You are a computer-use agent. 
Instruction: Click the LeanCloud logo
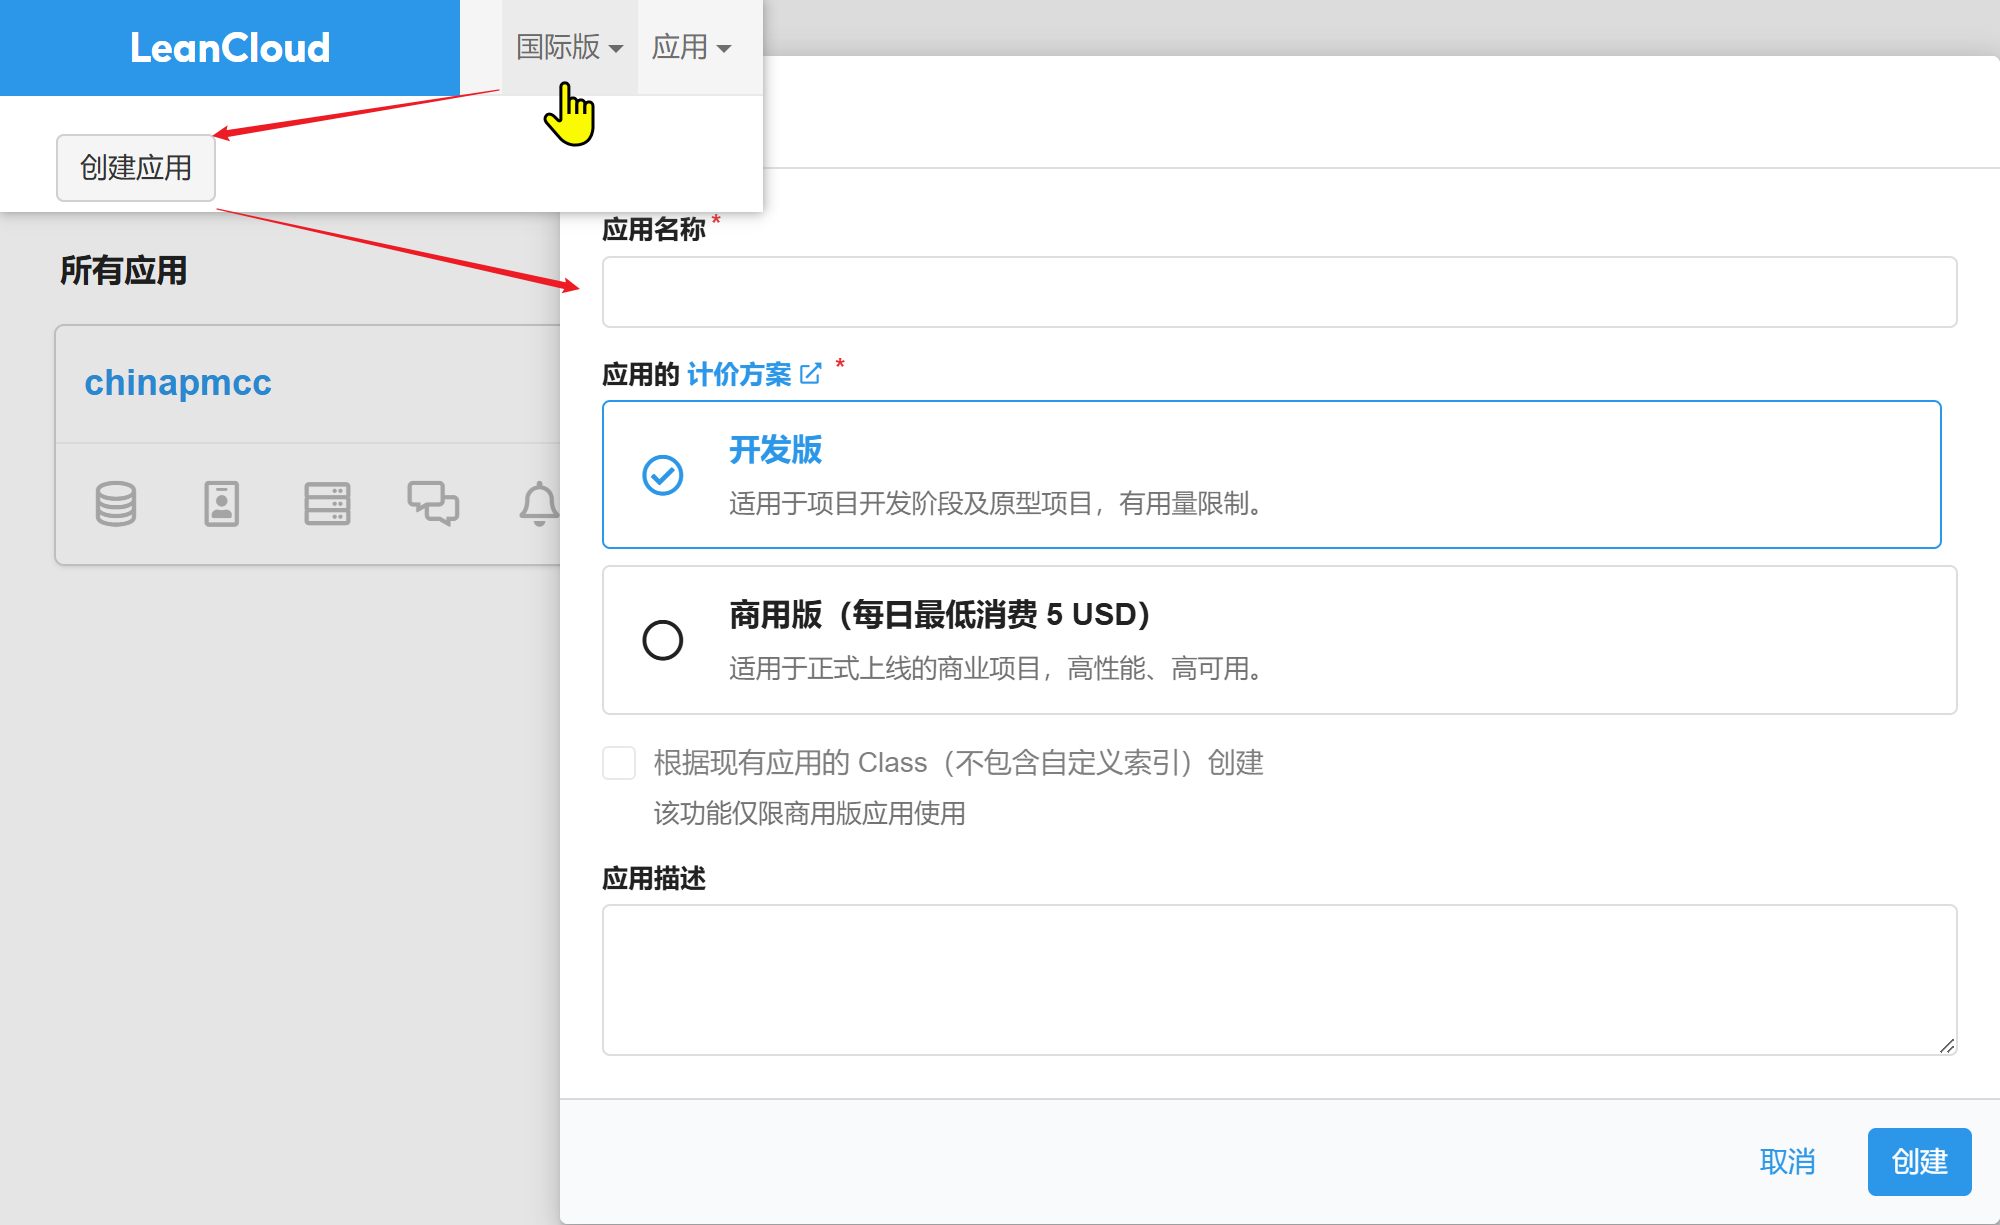coord(230,48)
